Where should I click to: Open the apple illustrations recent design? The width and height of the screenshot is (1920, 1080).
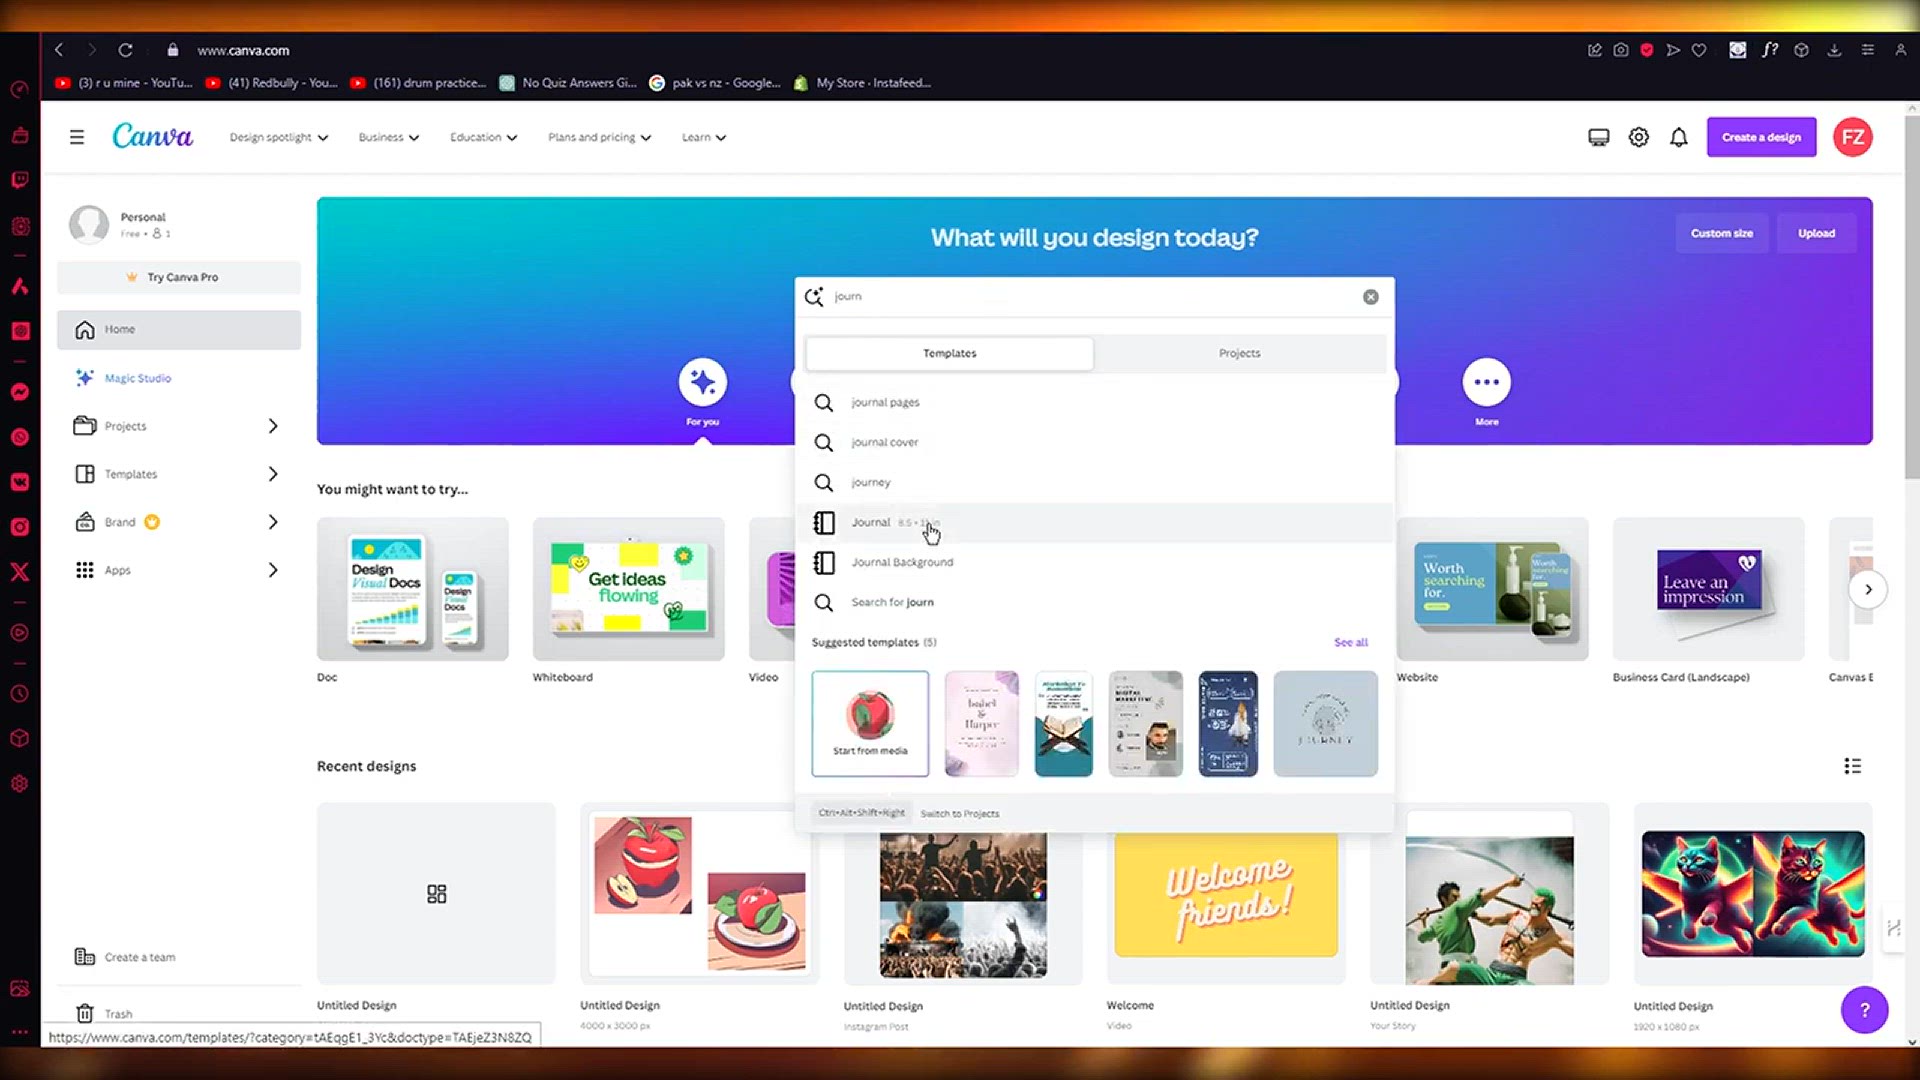click(699, 895)
